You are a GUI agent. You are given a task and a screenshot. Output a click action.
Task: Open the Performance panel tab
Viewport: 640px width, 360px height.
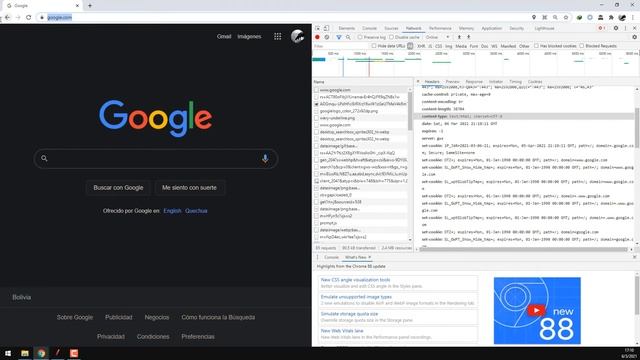click(x=440, y=28)
